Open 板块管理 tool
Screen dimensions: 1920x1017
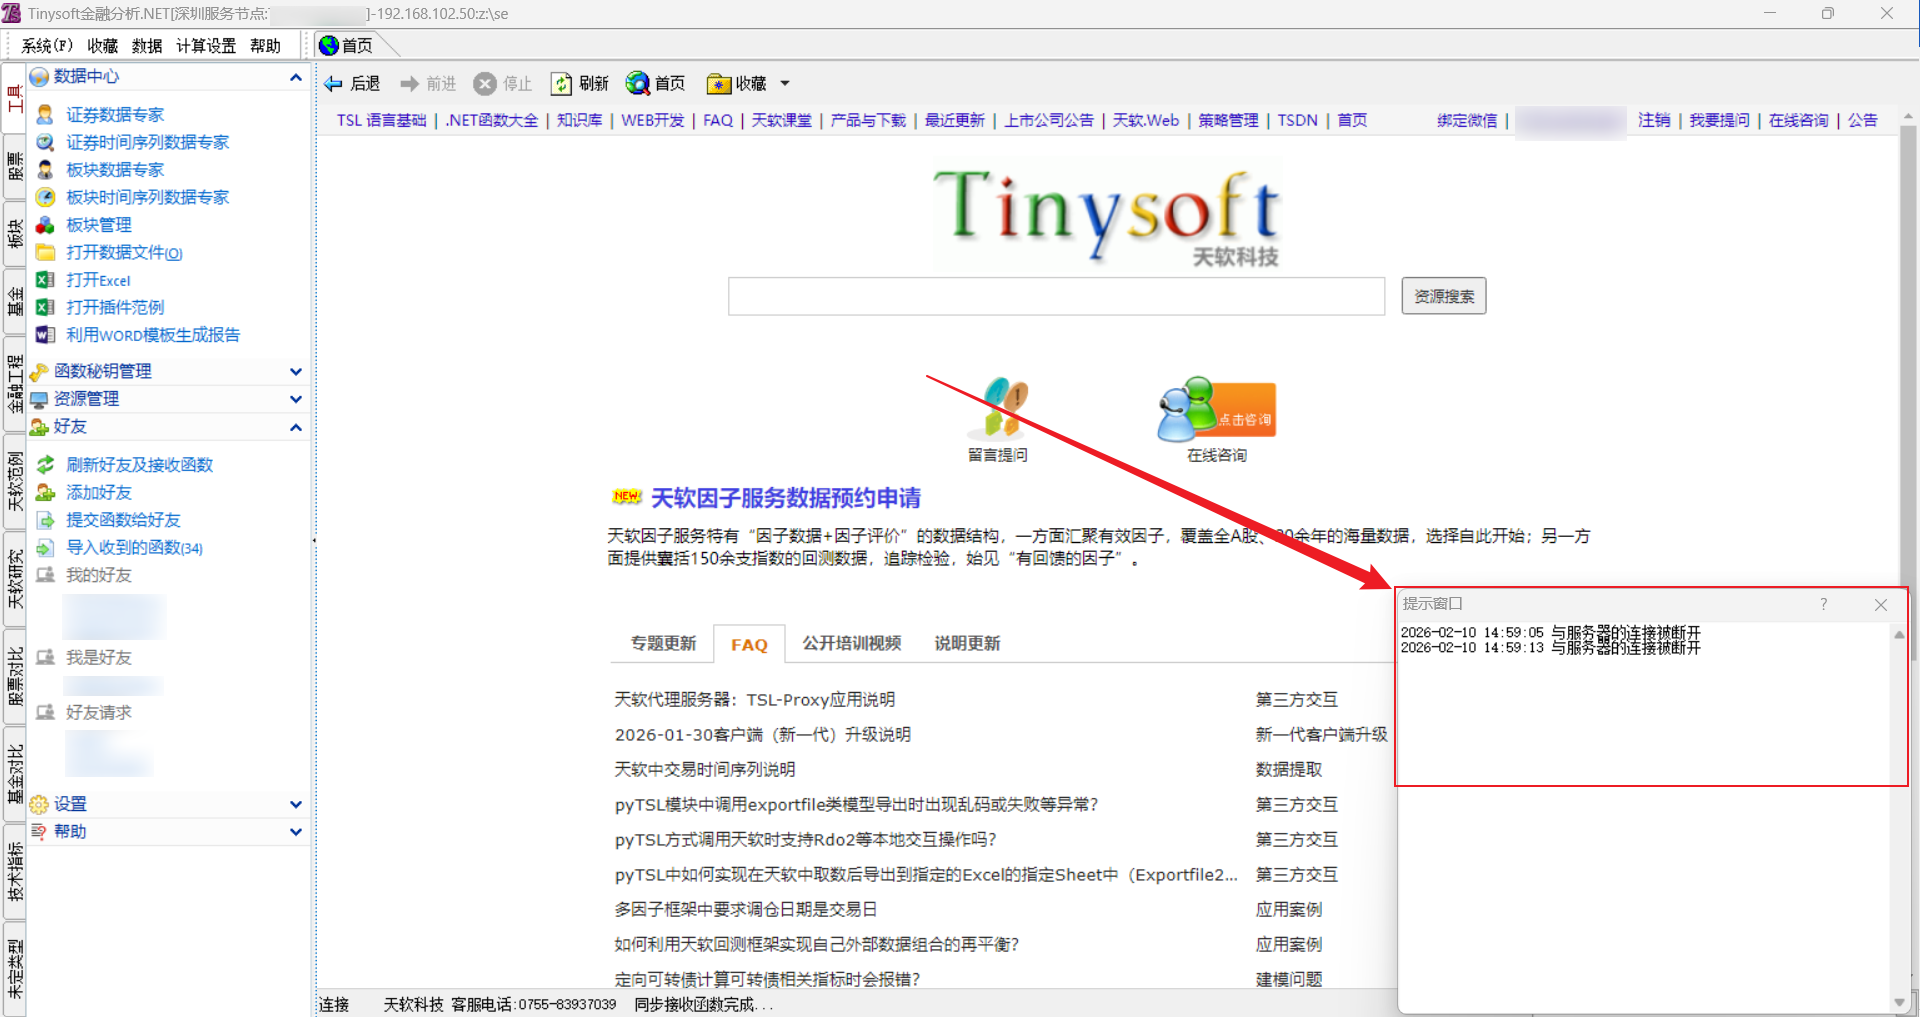click(98, 225)
